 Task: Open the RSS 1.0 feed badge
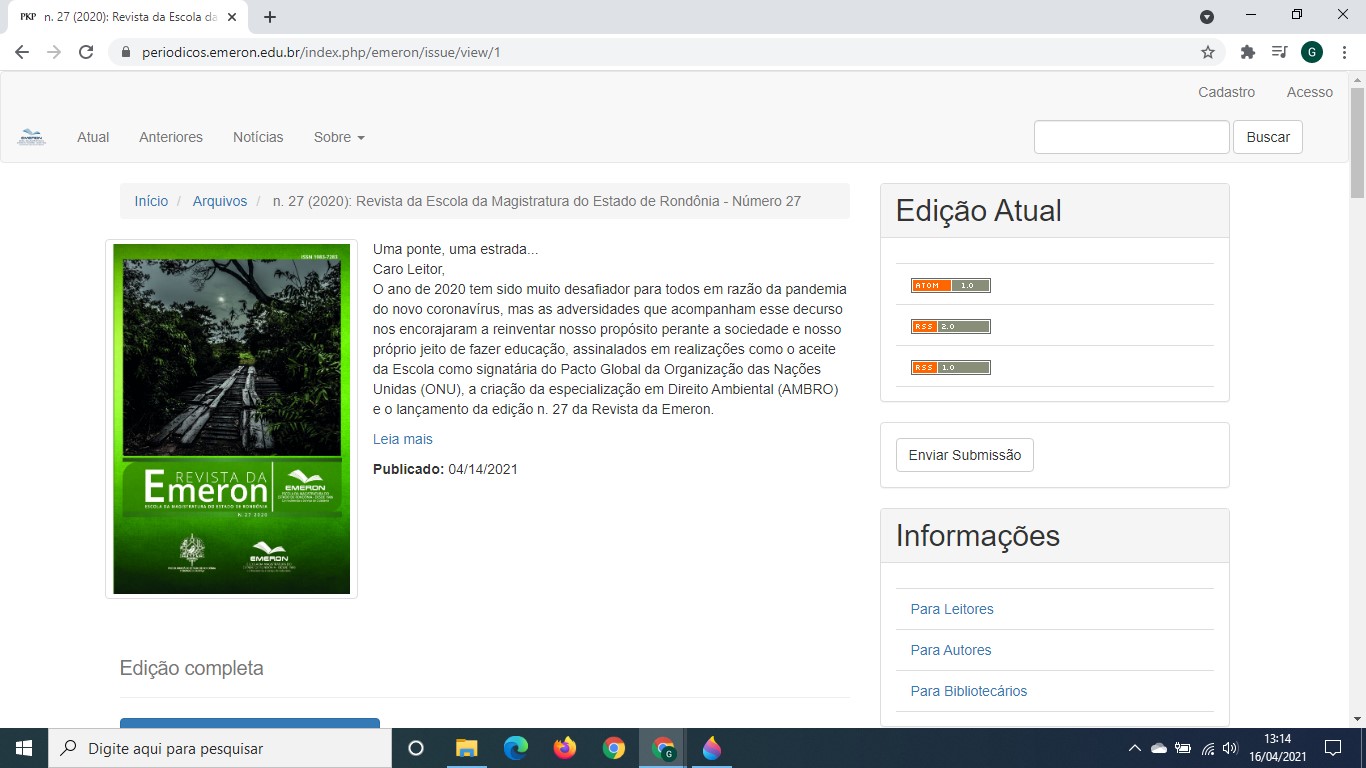950,367
